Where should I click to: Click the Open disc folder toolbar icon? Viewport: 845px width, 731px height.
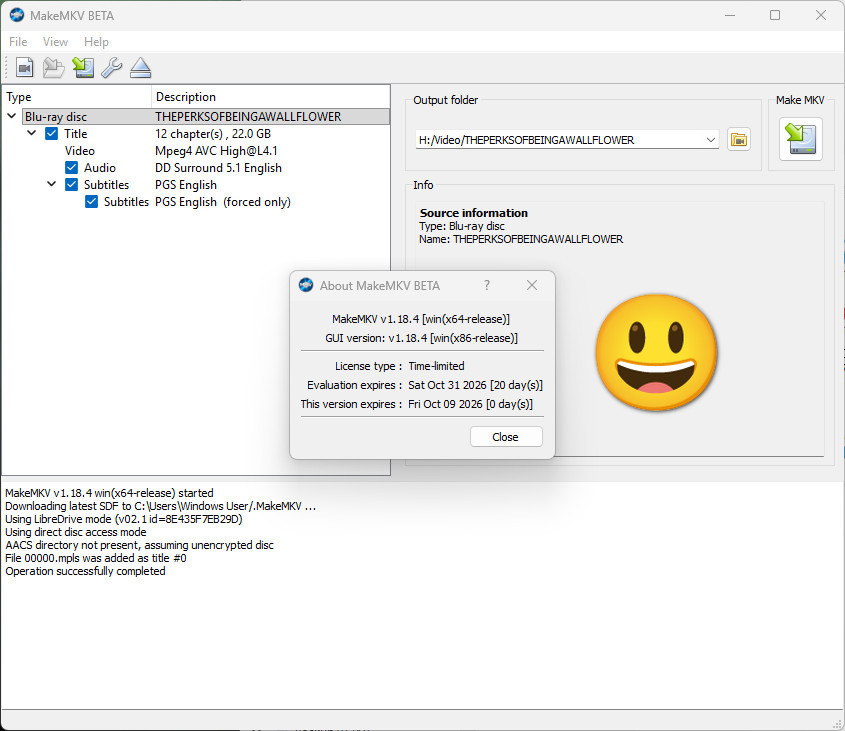pyautogui.click(x=54, y=68)
